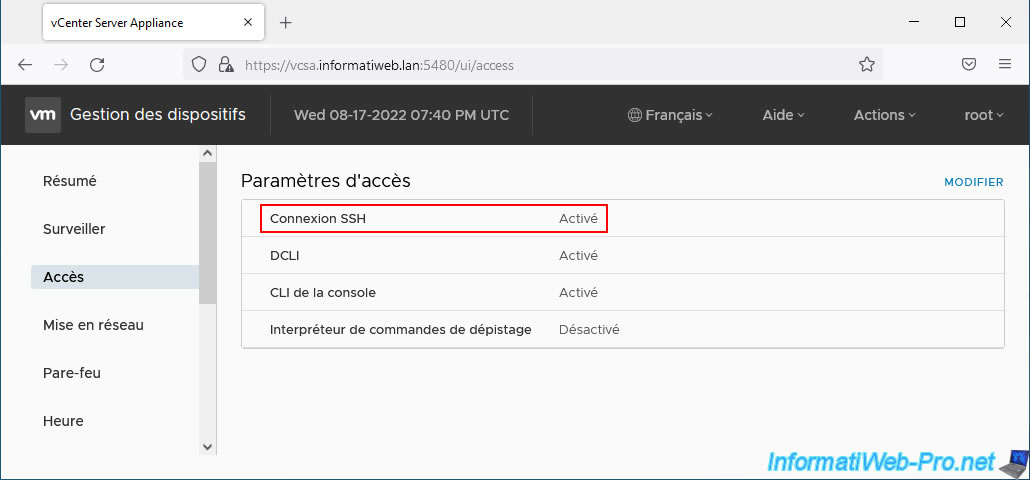Open the root user menu

click(983, 115)
